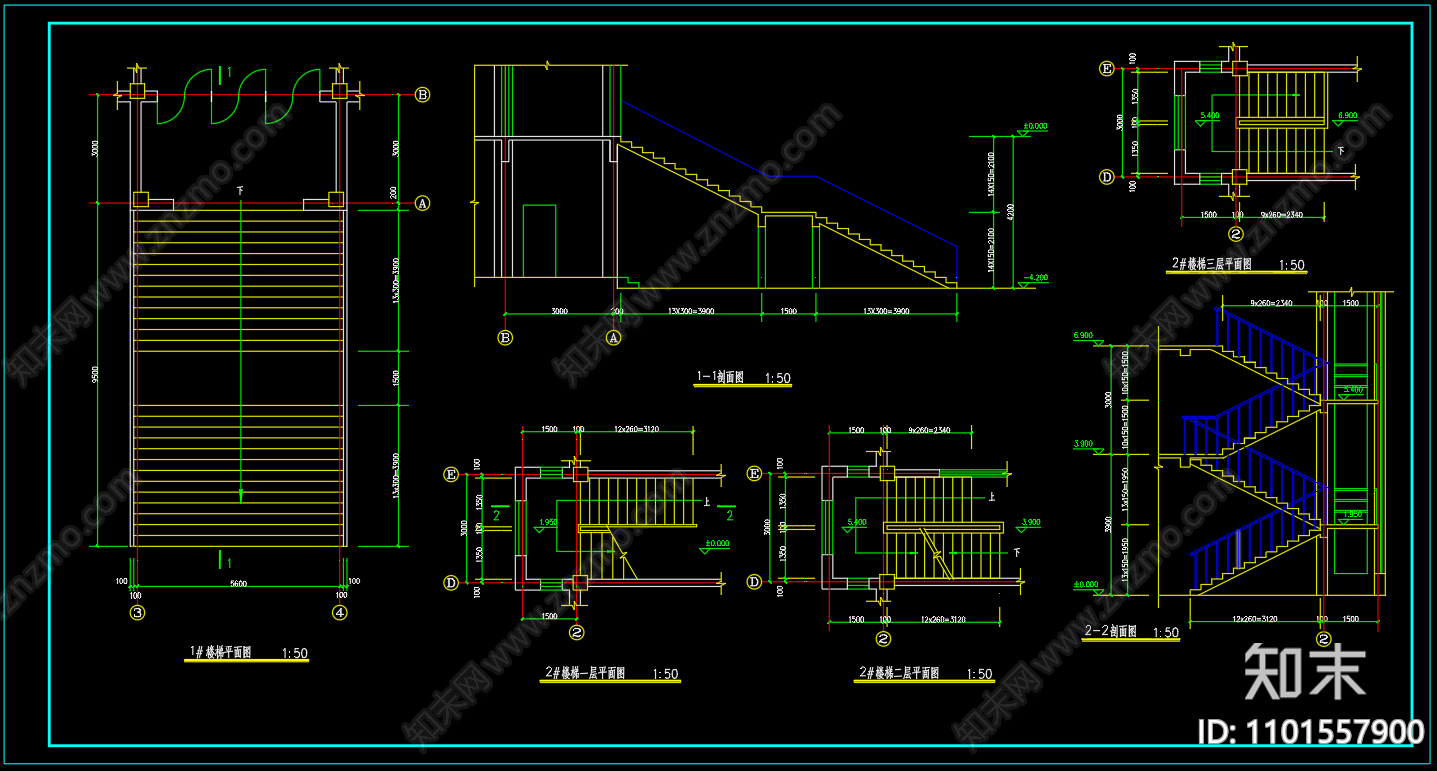This screenshot has width=1437, height=771.
Task: Select axis bubble 3 under the 1# stair plan
Action: coord(137,612)
